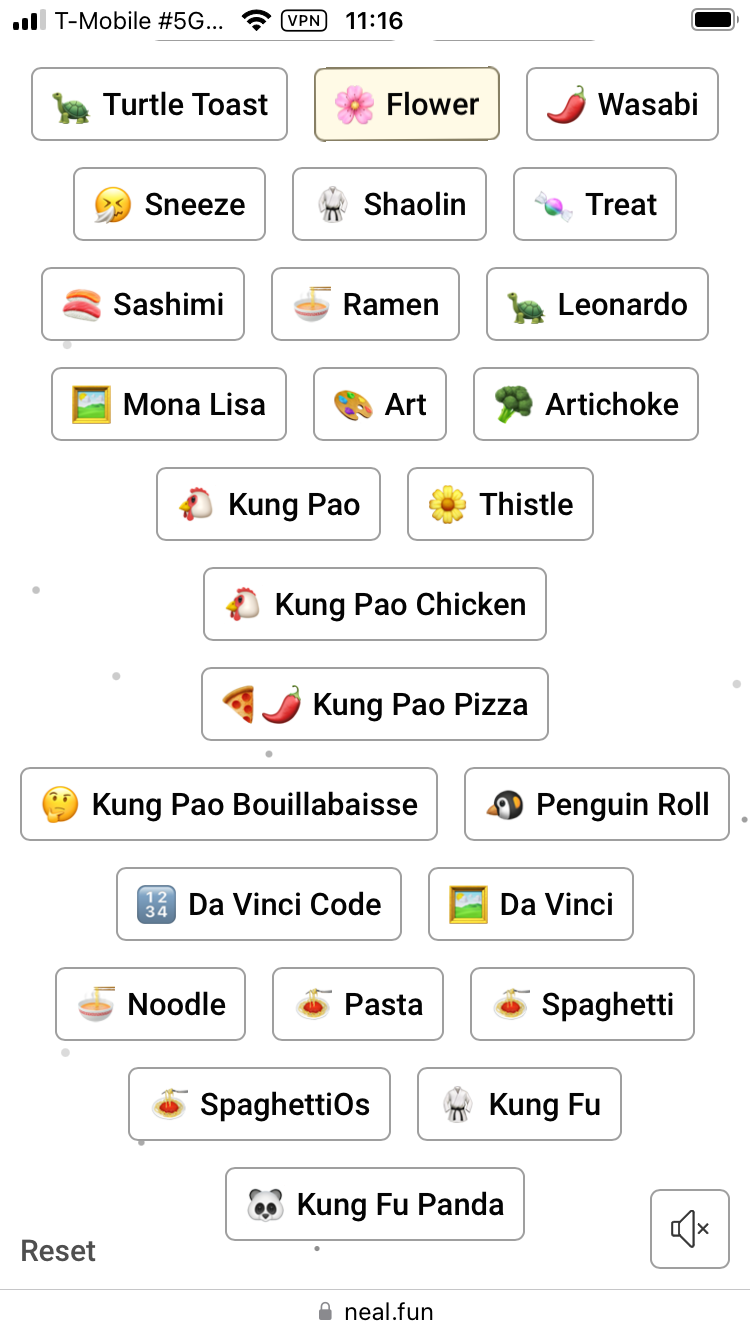Image resolution: width=750 pixels, height=1334 pixels.
Task: Toggle the sound mute speaker icon
Action: [x=689, y=1228]
